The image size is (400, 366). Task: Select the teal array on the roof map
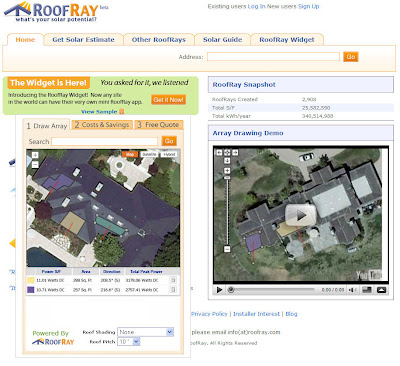110,226
